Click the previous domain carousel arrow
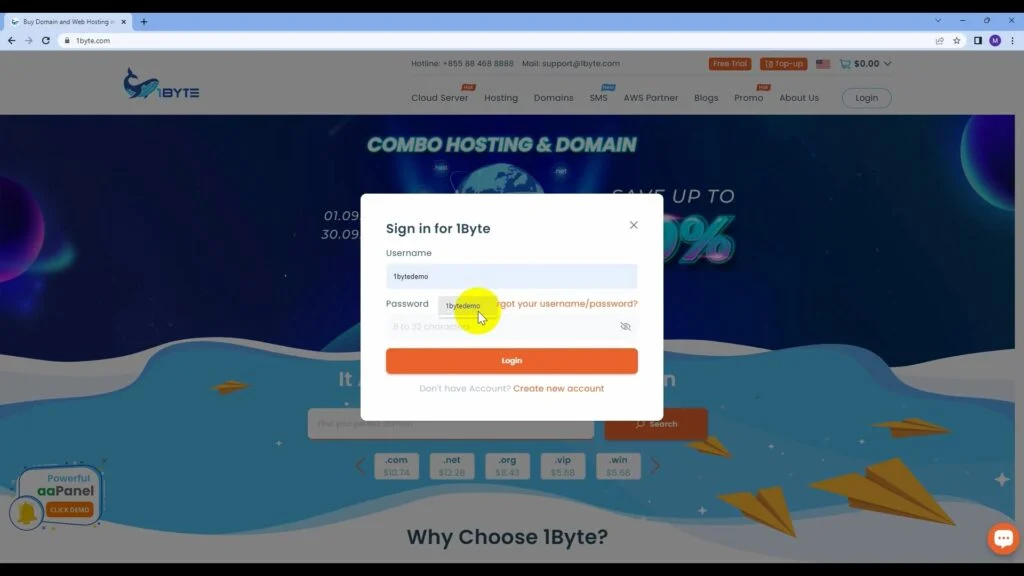Screen dimensions: 1024x576 click(x=360, y=466)
